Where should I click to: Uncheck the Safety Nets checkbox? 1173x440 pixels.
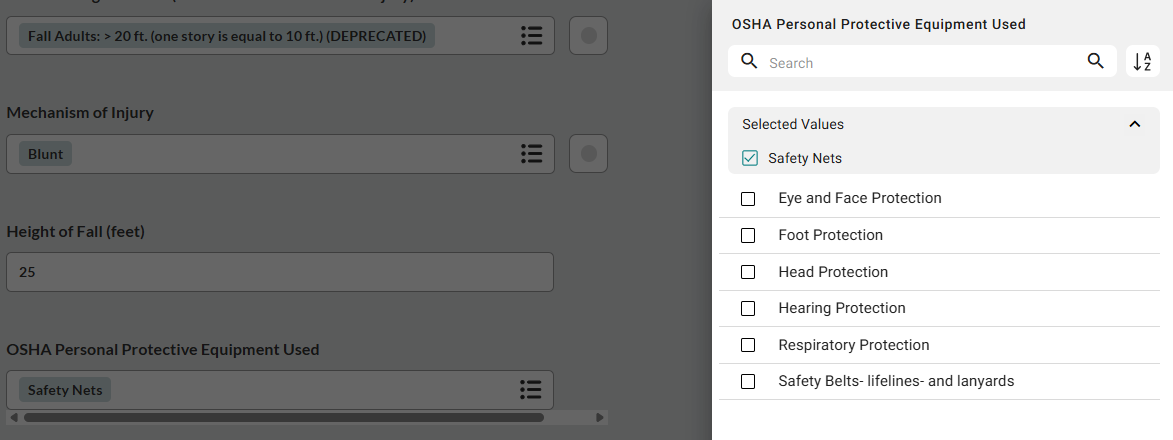pyautogui.click(x=750, y=158)
